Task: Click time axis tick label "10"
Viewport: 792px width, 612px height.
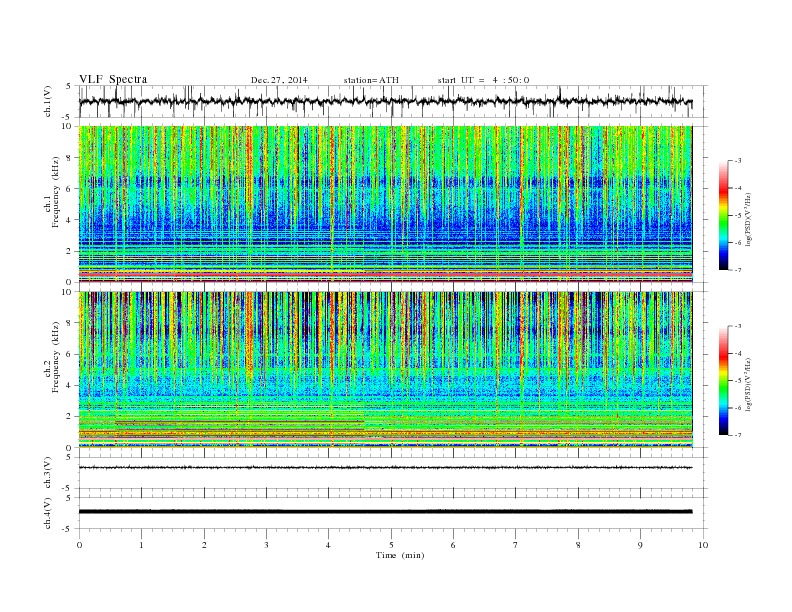Action: (x=703, y=545)
